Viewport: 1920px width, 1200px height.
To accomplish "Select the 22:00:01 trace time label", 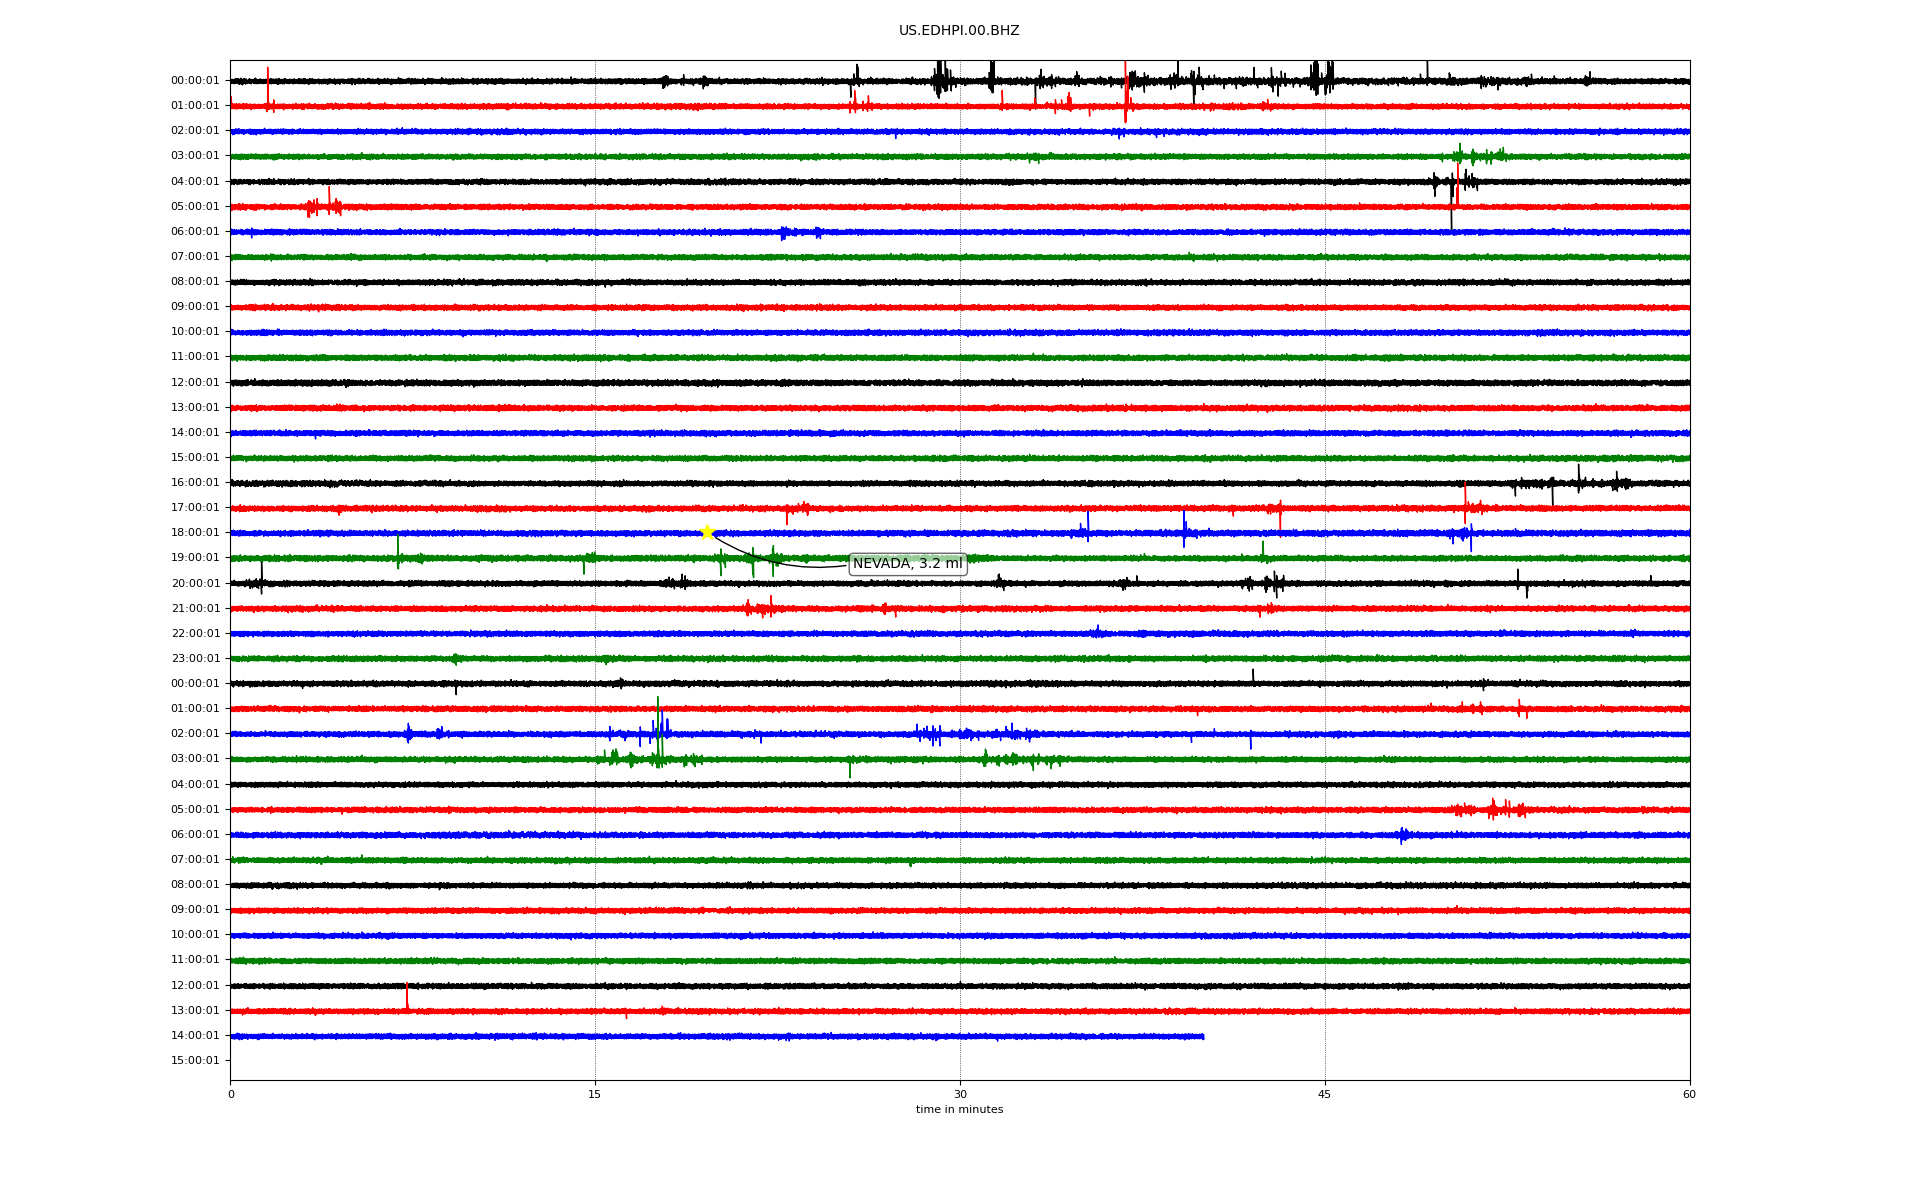I will 195,633.
